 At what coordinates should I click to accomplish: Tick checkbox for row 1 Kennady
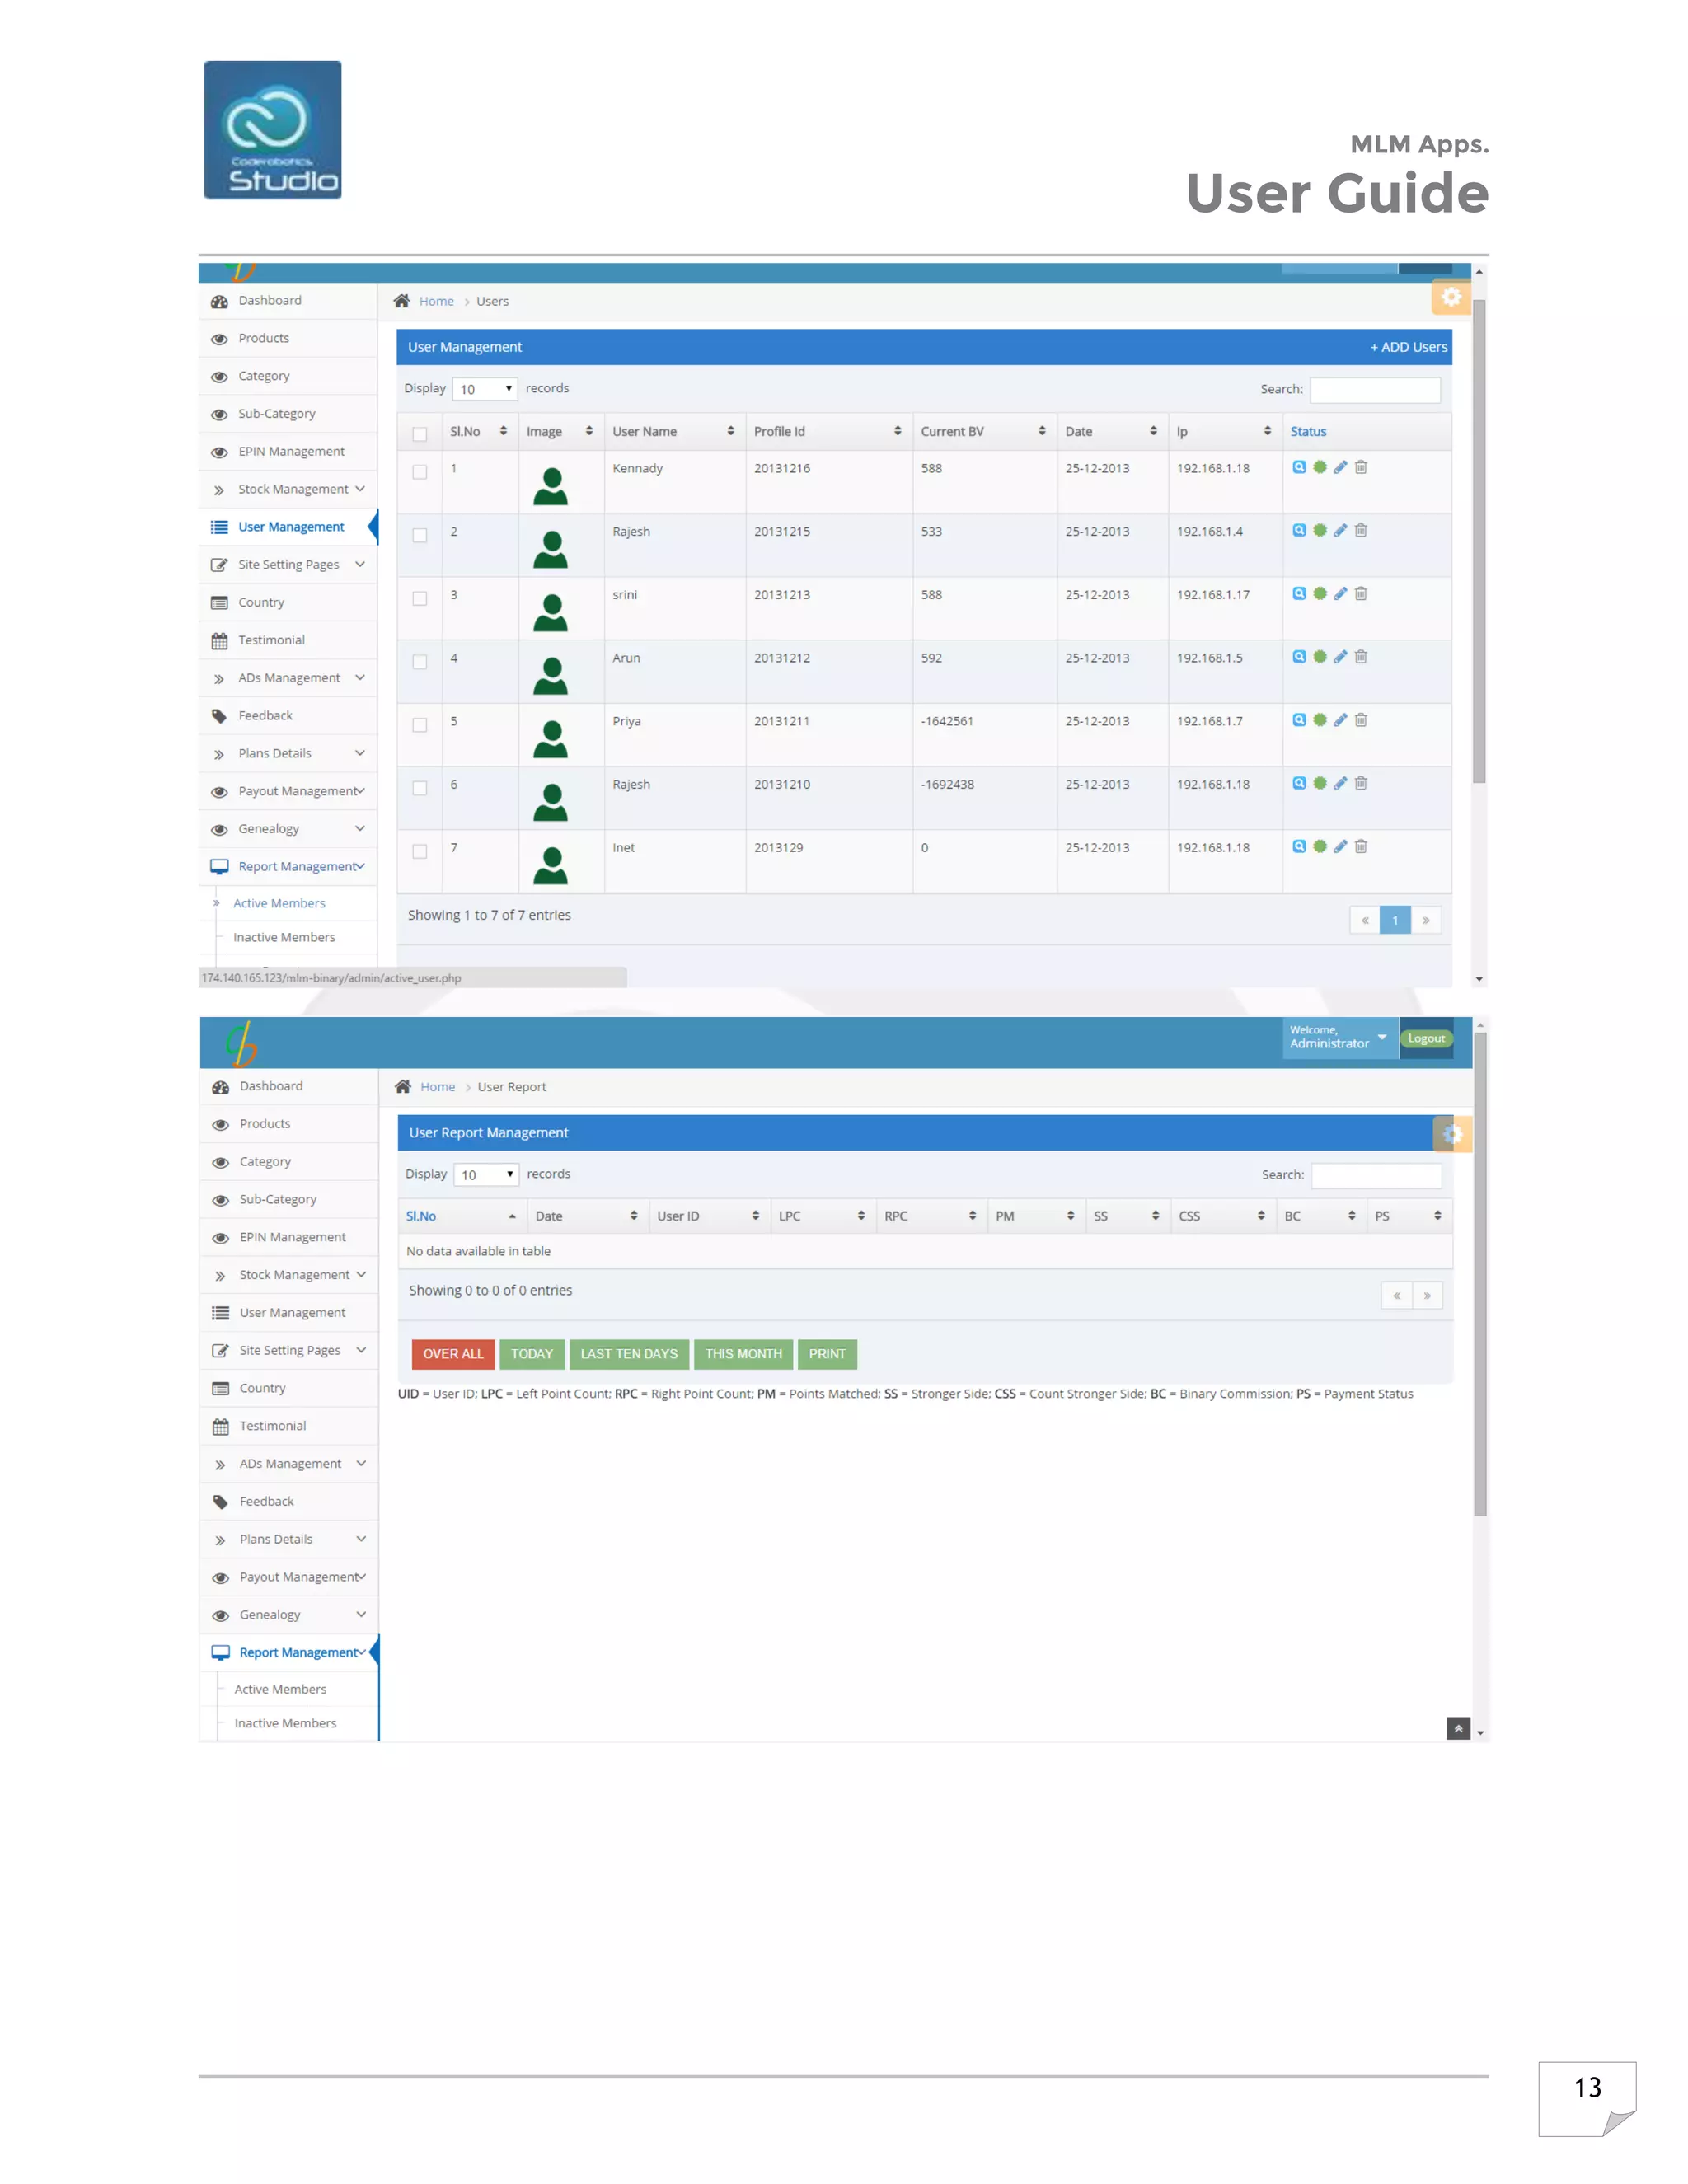420,472
